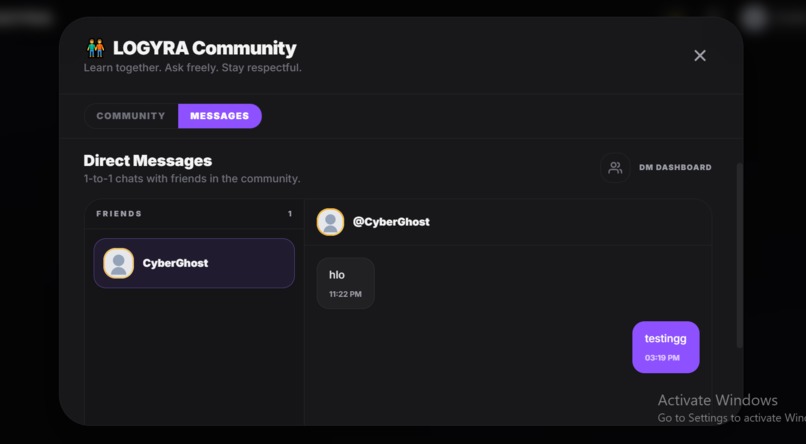Open the DM Dashboard label
The image size is (806, 444).
(675, 168)
